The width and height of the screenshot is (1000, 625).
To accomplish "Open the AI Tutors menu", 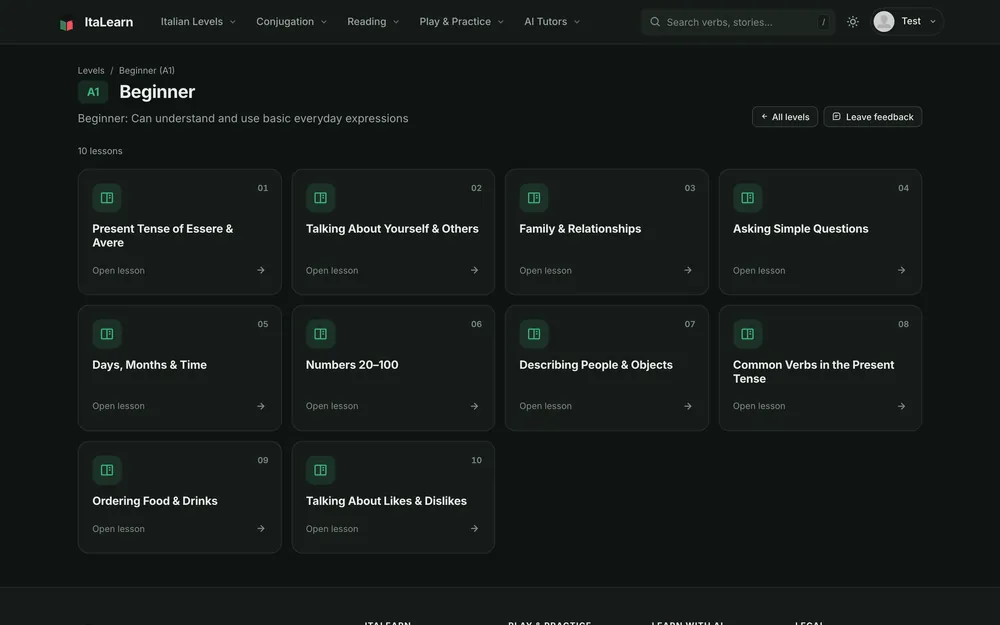I will [552, 22].
